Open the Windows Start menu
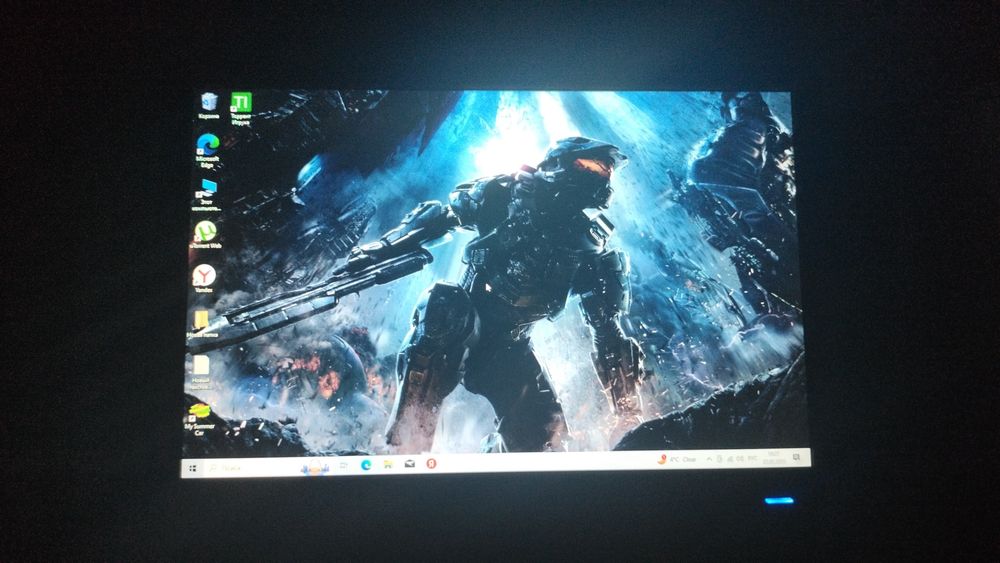 pos(193,468)
